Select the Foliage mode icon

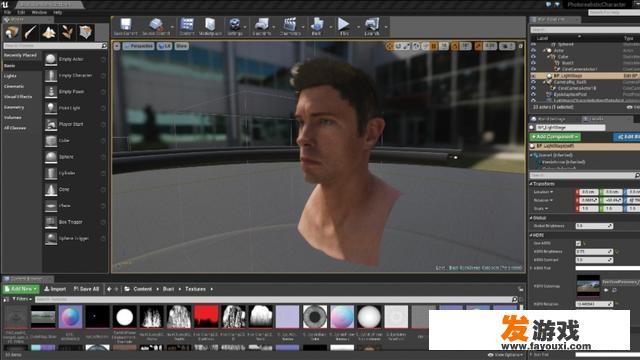tap(67, 32)
